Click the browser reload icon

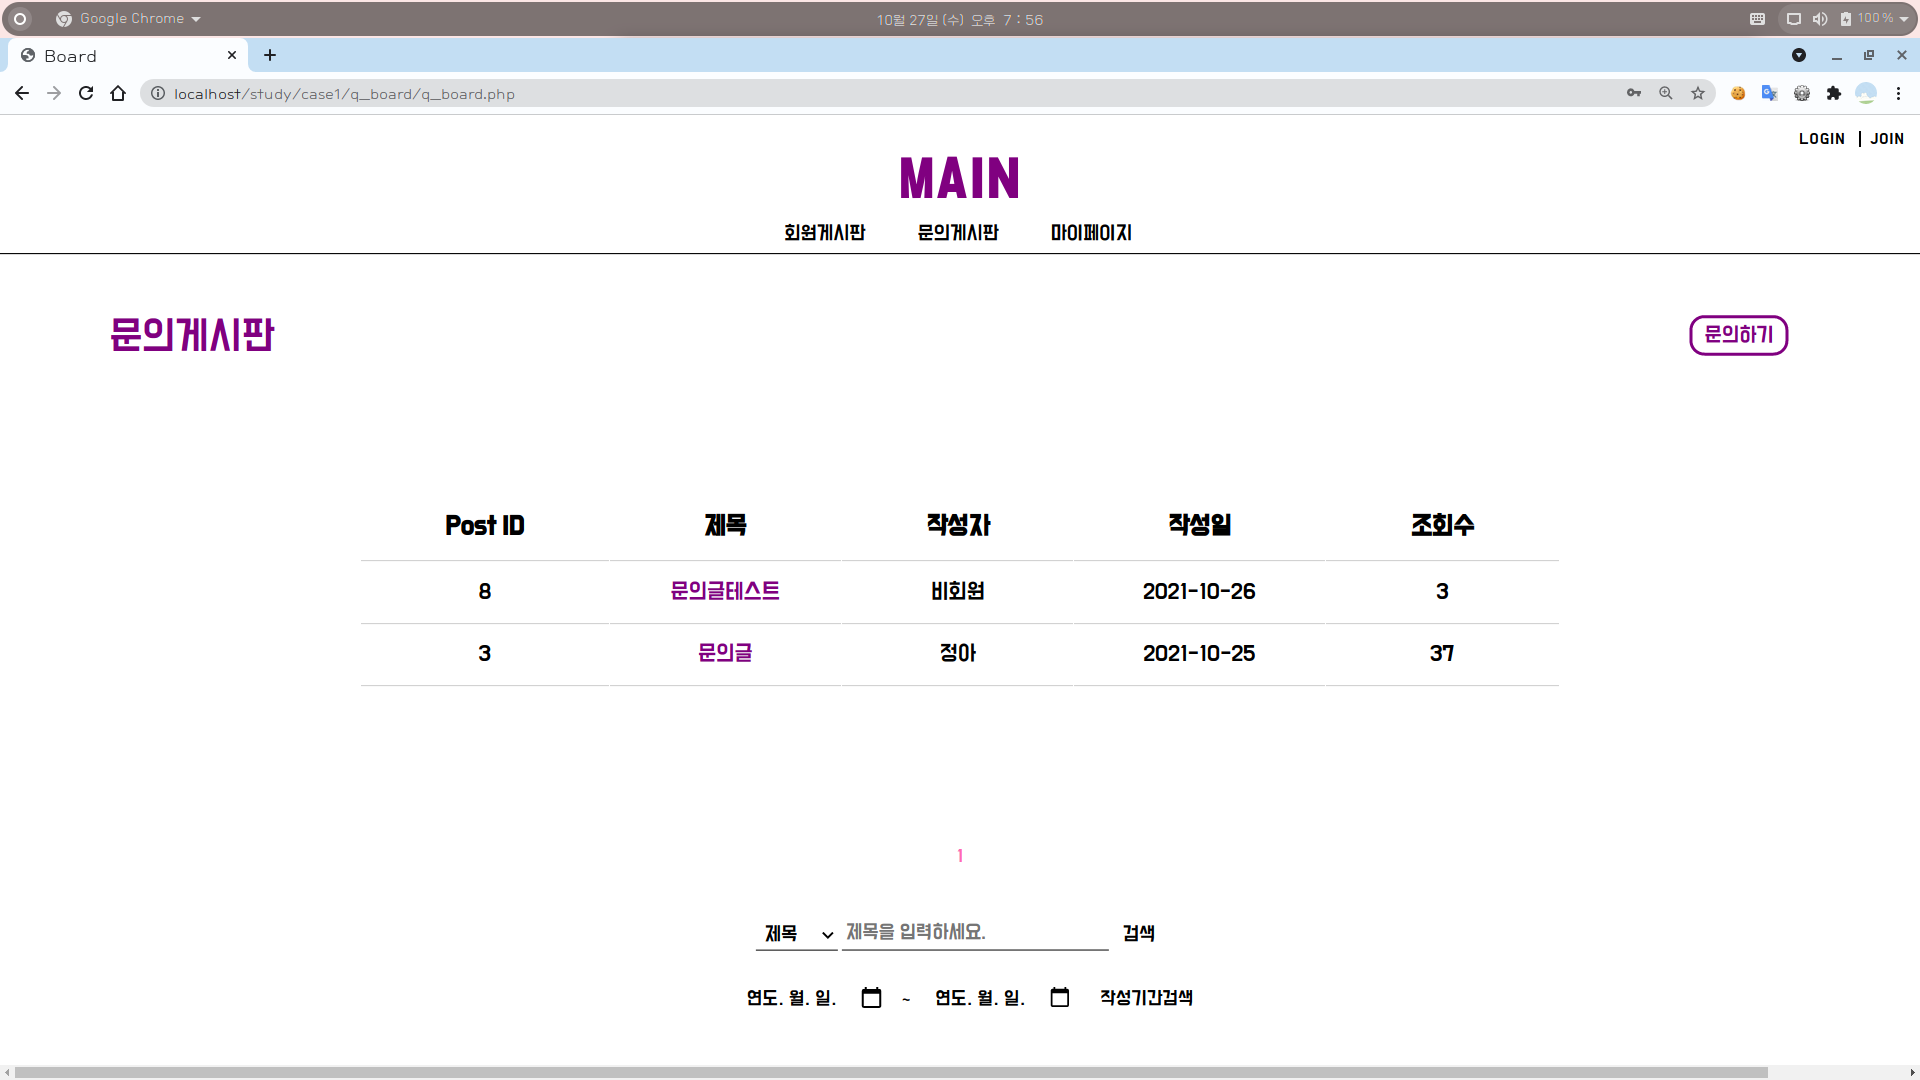pos(86,93)
